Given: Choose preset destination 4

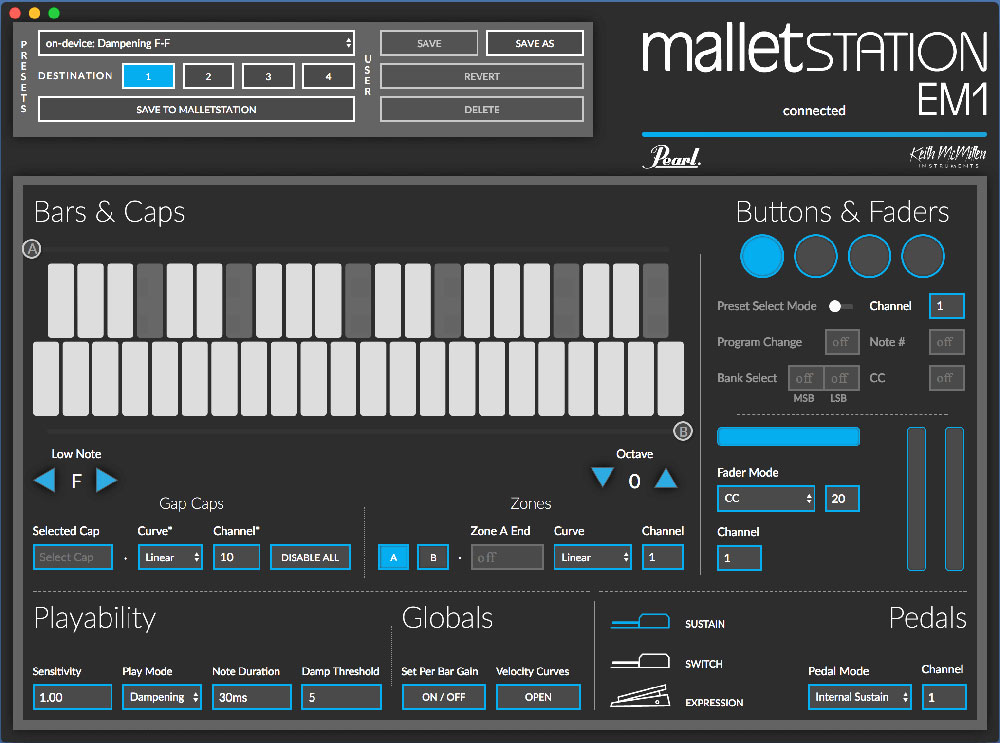Looking at the screenshot, I should (328, 76).
